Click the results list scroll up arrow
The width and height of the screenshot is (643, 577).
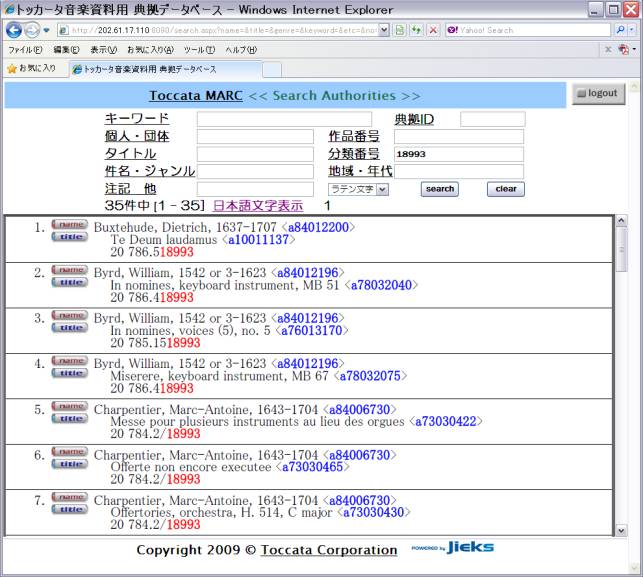click(621, 221)
